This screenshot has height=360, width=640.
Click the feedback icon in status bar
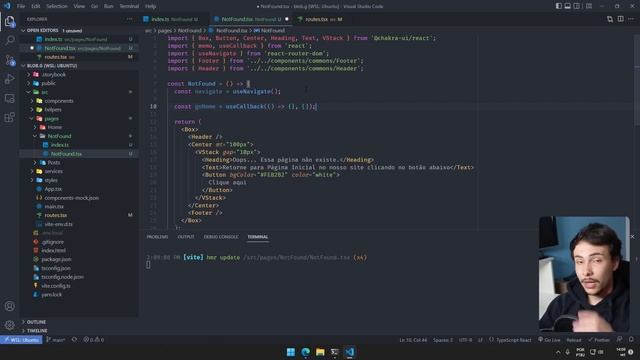(620, 340)
